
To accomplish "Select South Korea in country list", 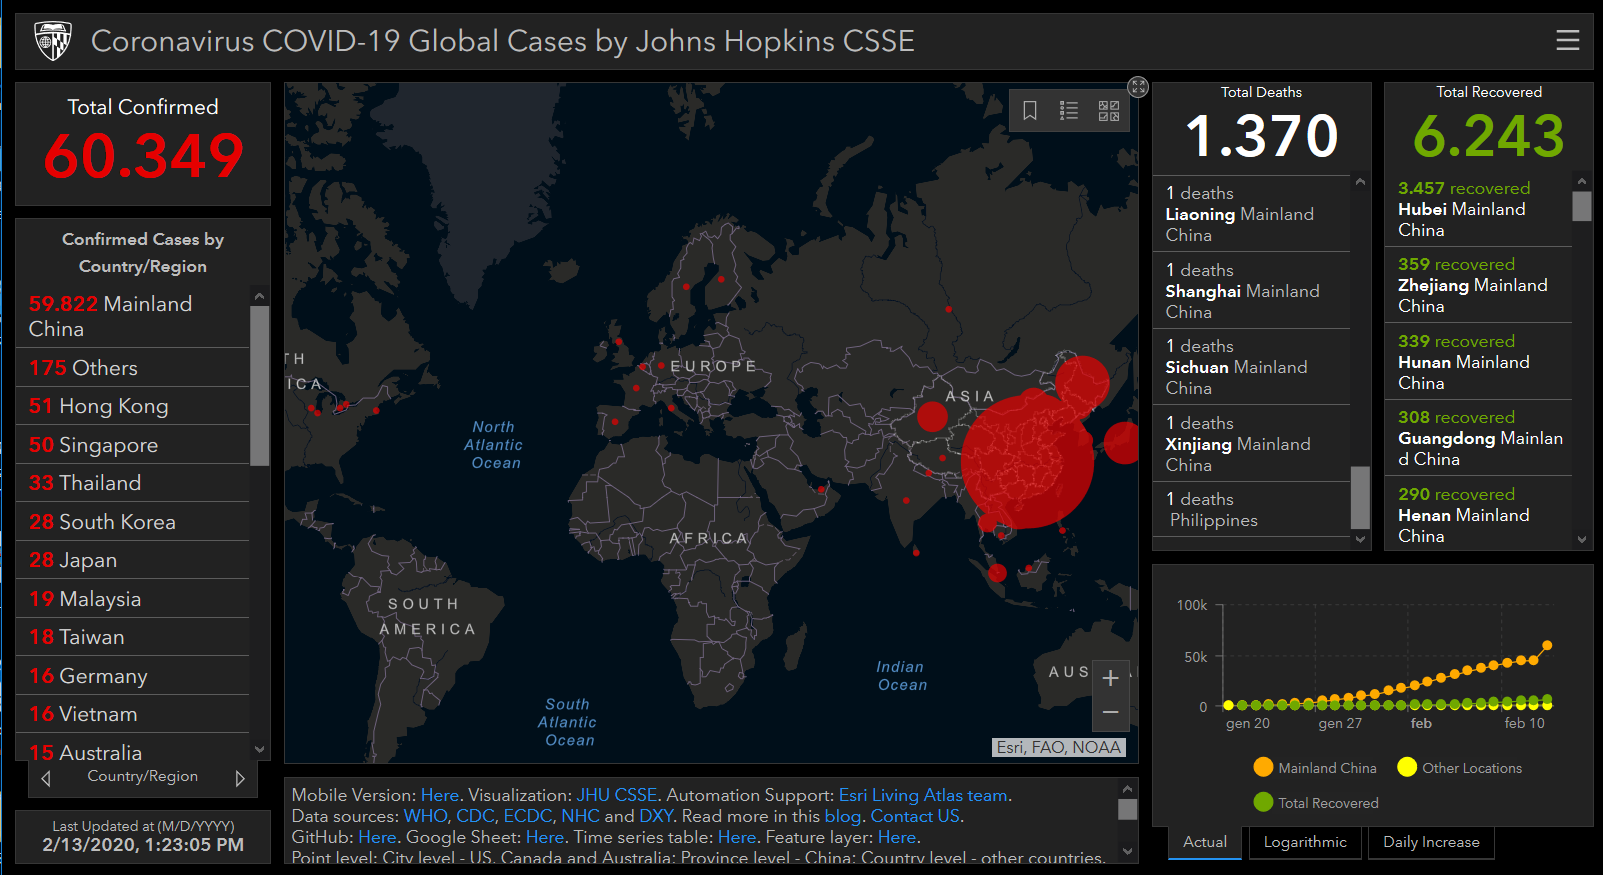I will 133,522.
